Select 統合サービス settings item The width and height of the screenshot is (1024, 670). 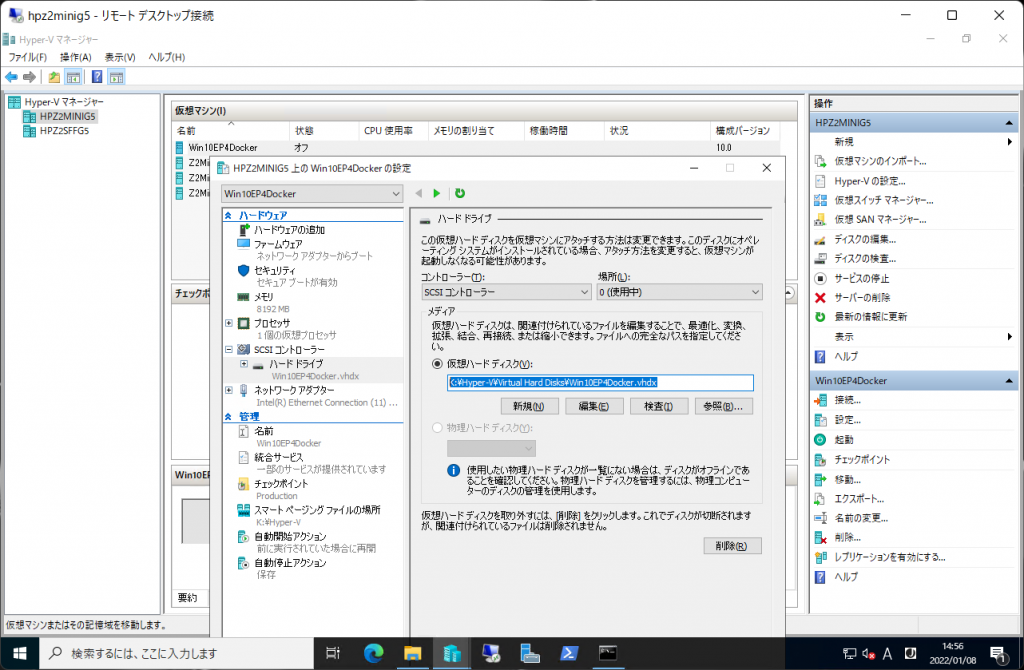(278, 457)
